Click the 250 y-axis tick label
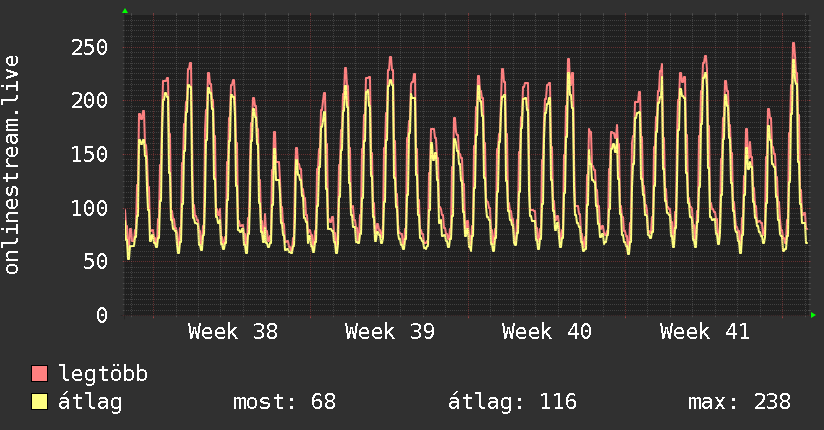The height and width of the screenshot is (430, 824). pos(90,47)
